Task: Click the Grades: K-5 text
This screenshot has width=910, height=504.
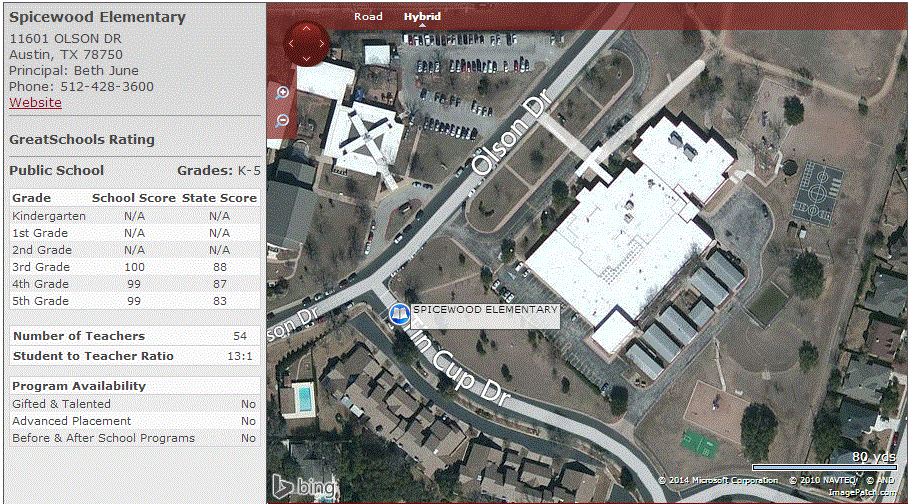Action: tap(219, 171)
